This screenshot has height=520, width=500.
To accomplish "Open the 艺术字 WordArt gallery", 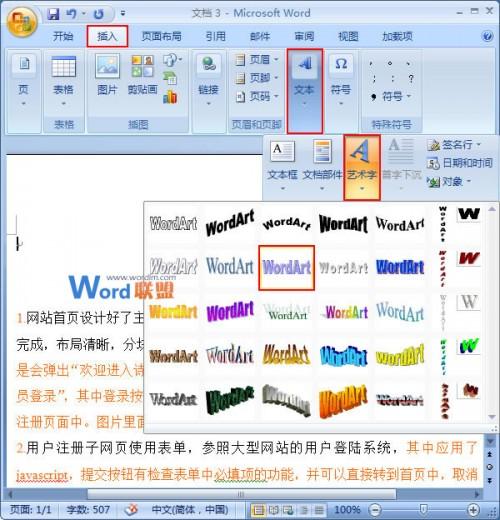I will (362, 167).
